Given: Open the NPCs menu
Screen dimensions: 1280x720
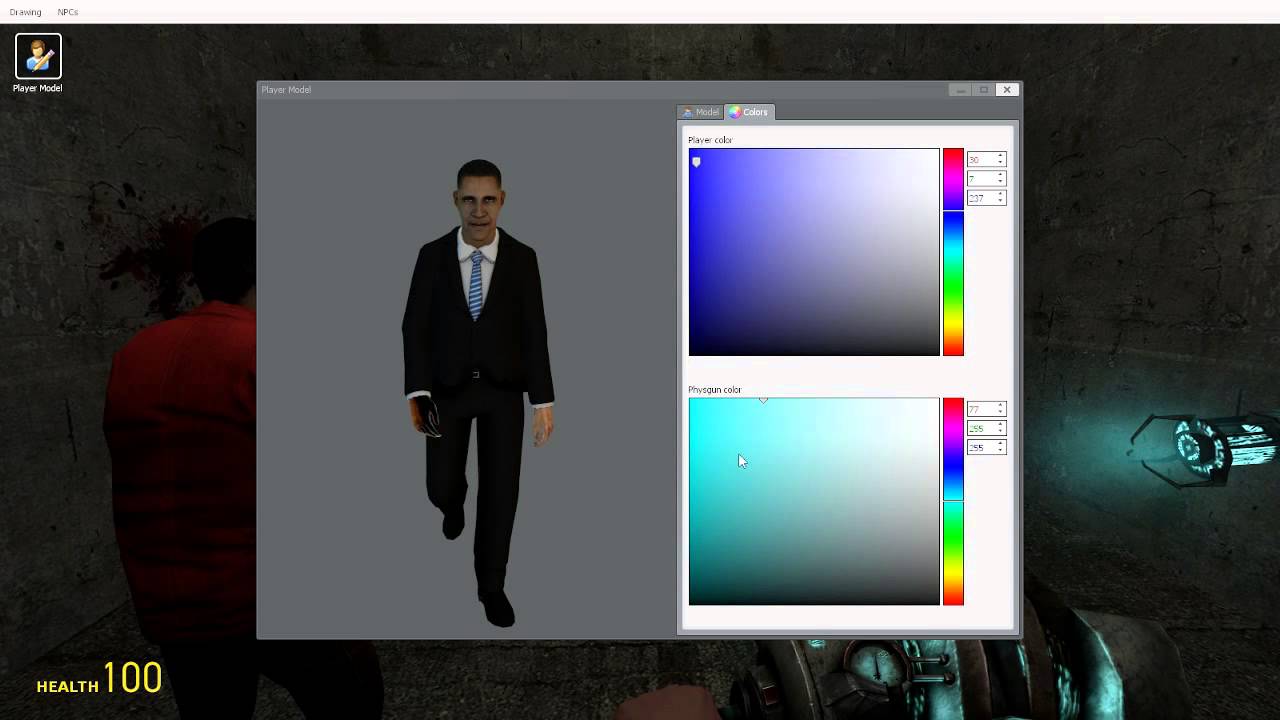Looking at the screenshot, I should pyautogui.click(x=67, y=12).
